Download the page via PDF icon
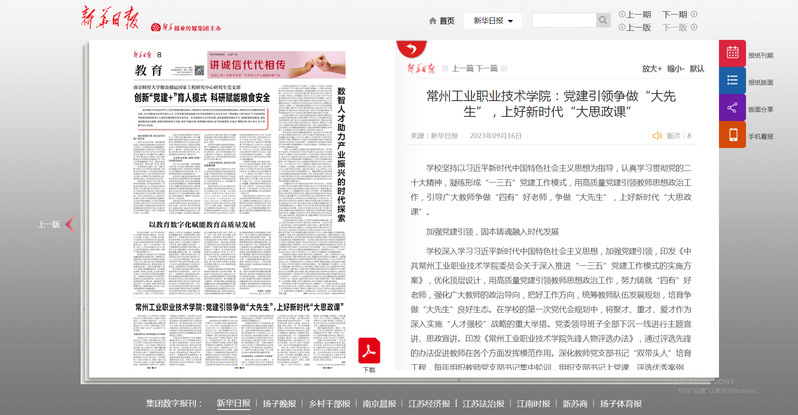The image size is (798, 415). click(369, 352)
